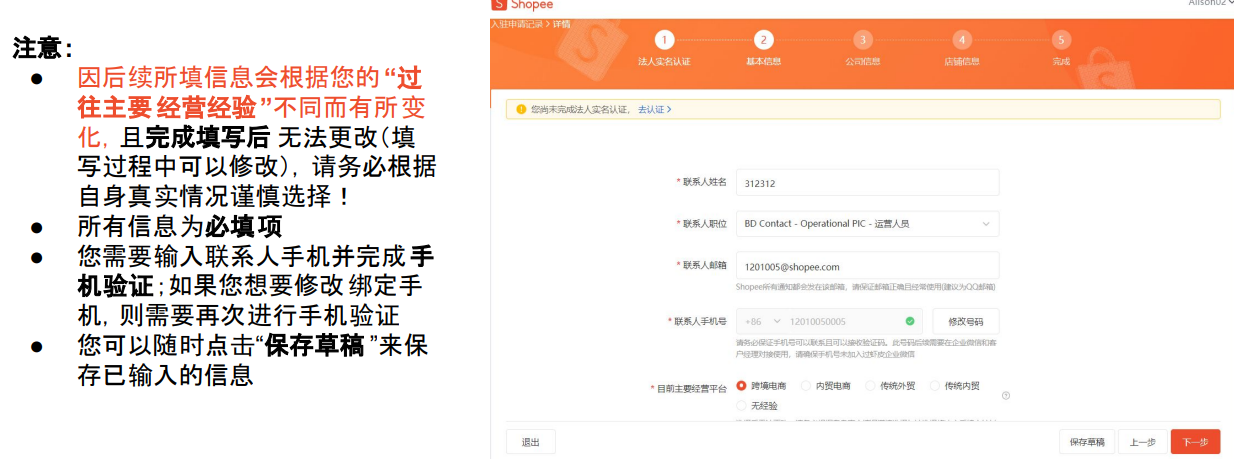Viewport: 1234px width, 460px height.
Task: Click the Shopee logo icon
Action: (x=498, y=5)
